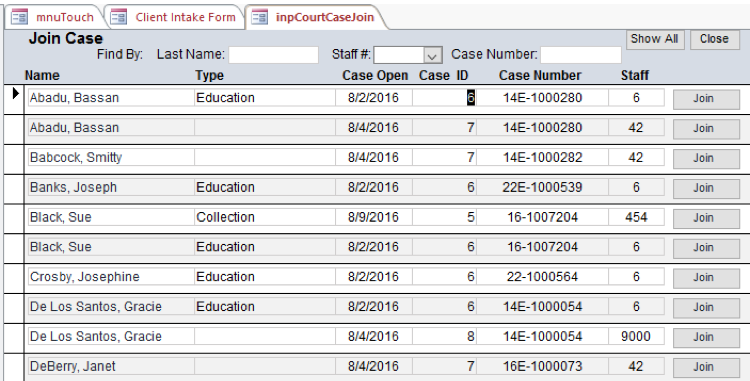Screen dimensions: 750x381
Task: Click the Case Number column header
Action: 540,76
